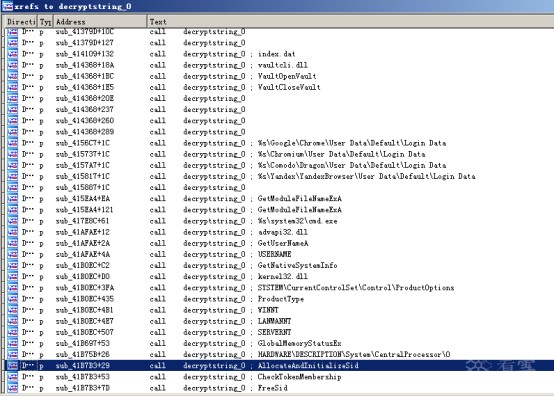Select the address sub_415EA4+121
The image size is (554, 396).
(84, 210)
